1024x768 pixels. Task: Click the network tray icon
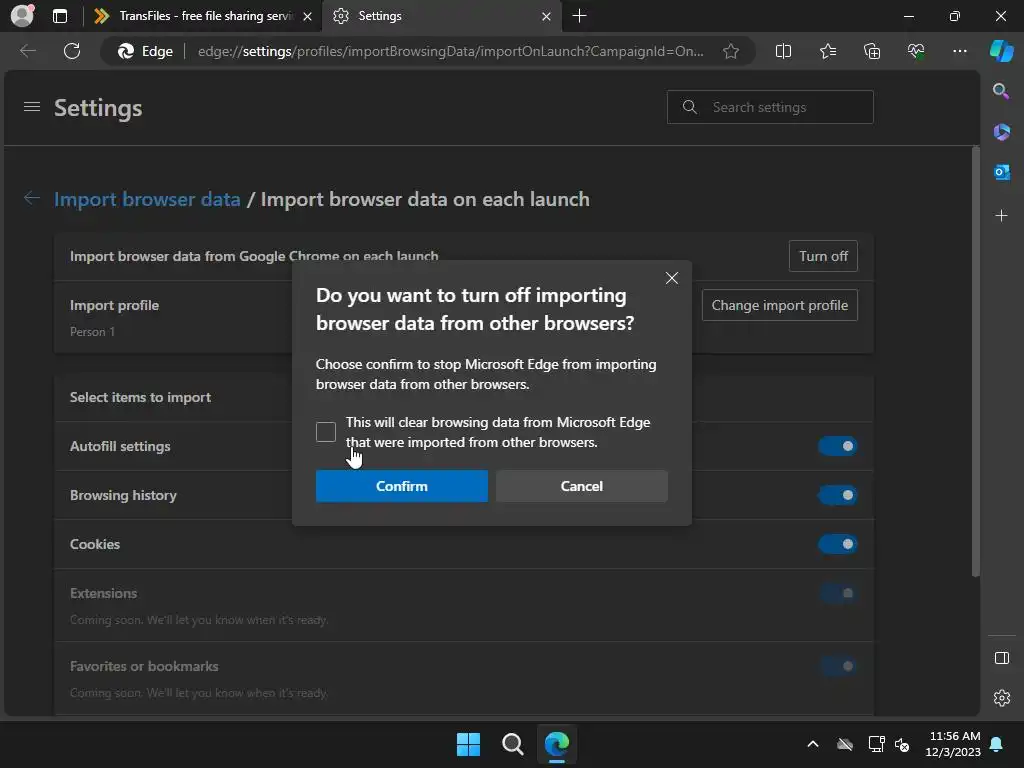pyautogui.click(x=876, y=744)
